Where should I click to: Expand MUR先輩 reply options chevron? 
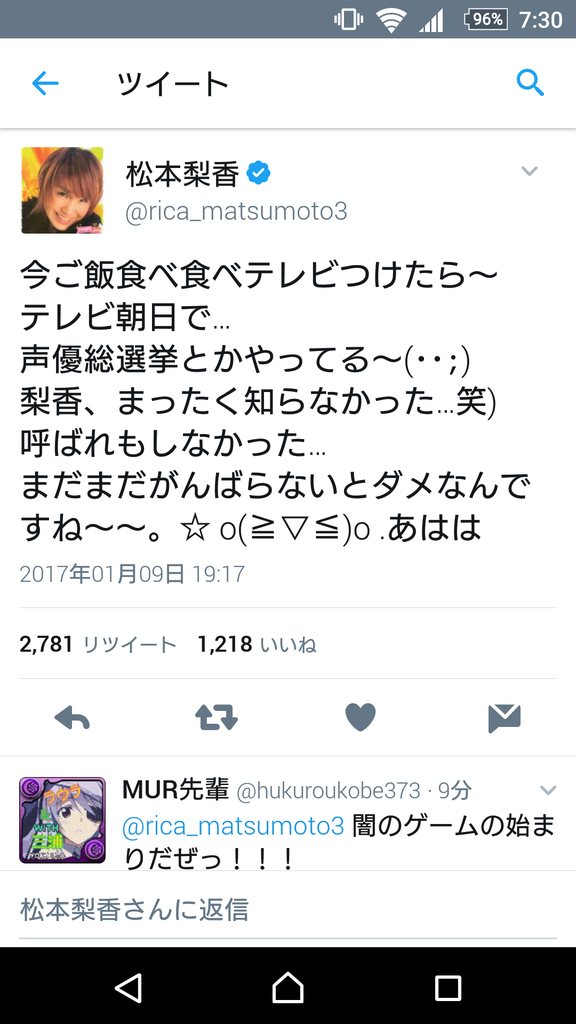click(x=547, y=790)
